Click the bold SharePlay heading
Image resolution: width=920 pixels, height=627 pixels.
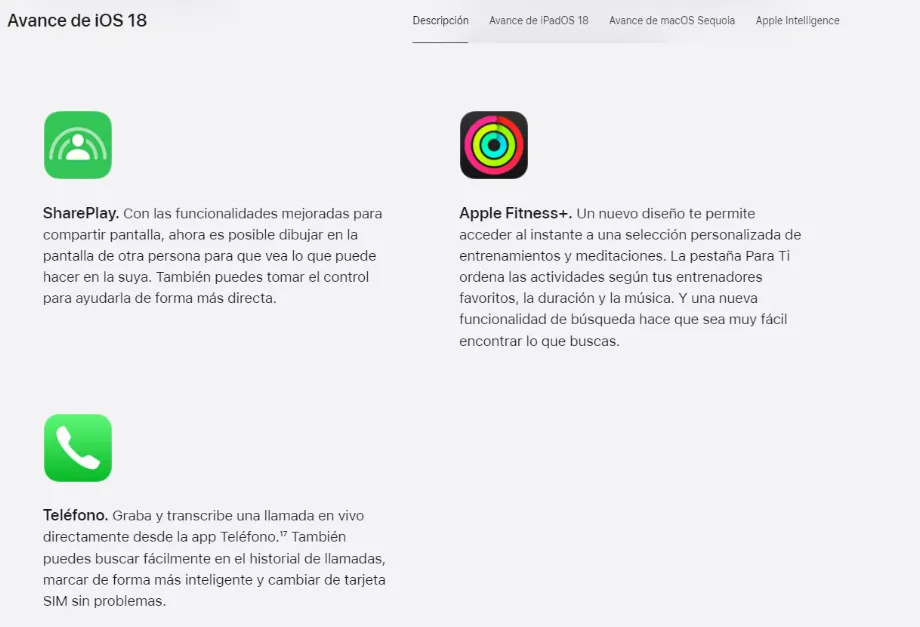81,213
